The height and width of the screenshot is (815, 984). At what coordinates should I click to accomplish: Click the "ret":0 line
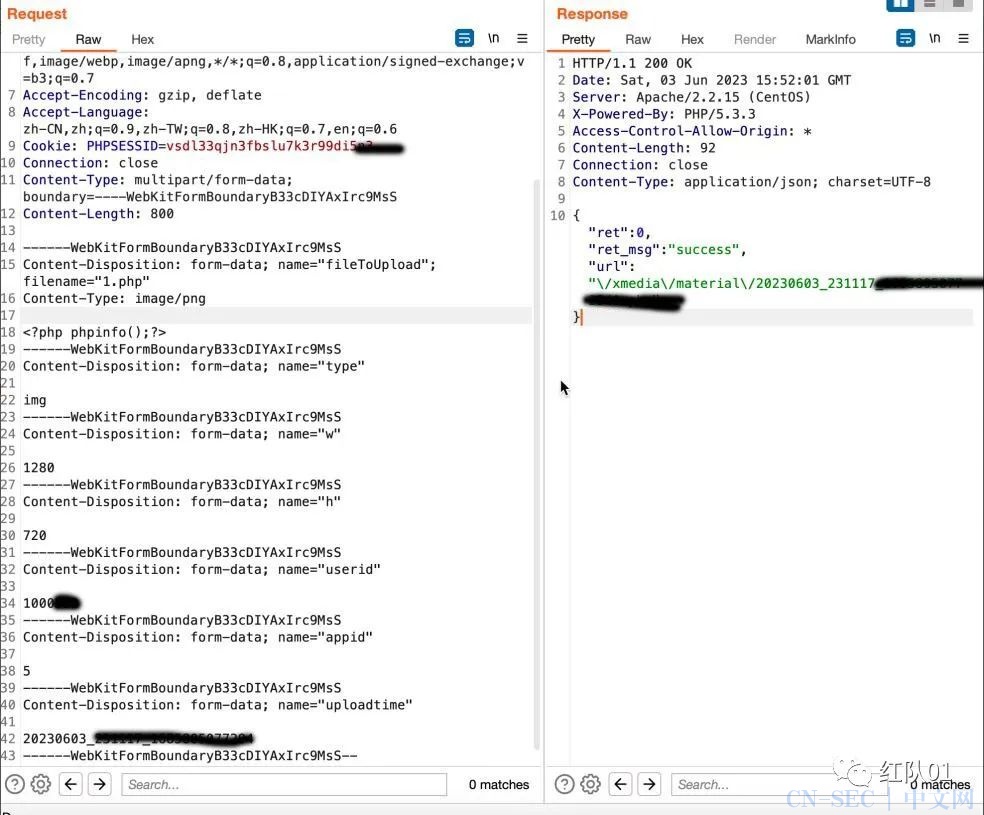619,233
